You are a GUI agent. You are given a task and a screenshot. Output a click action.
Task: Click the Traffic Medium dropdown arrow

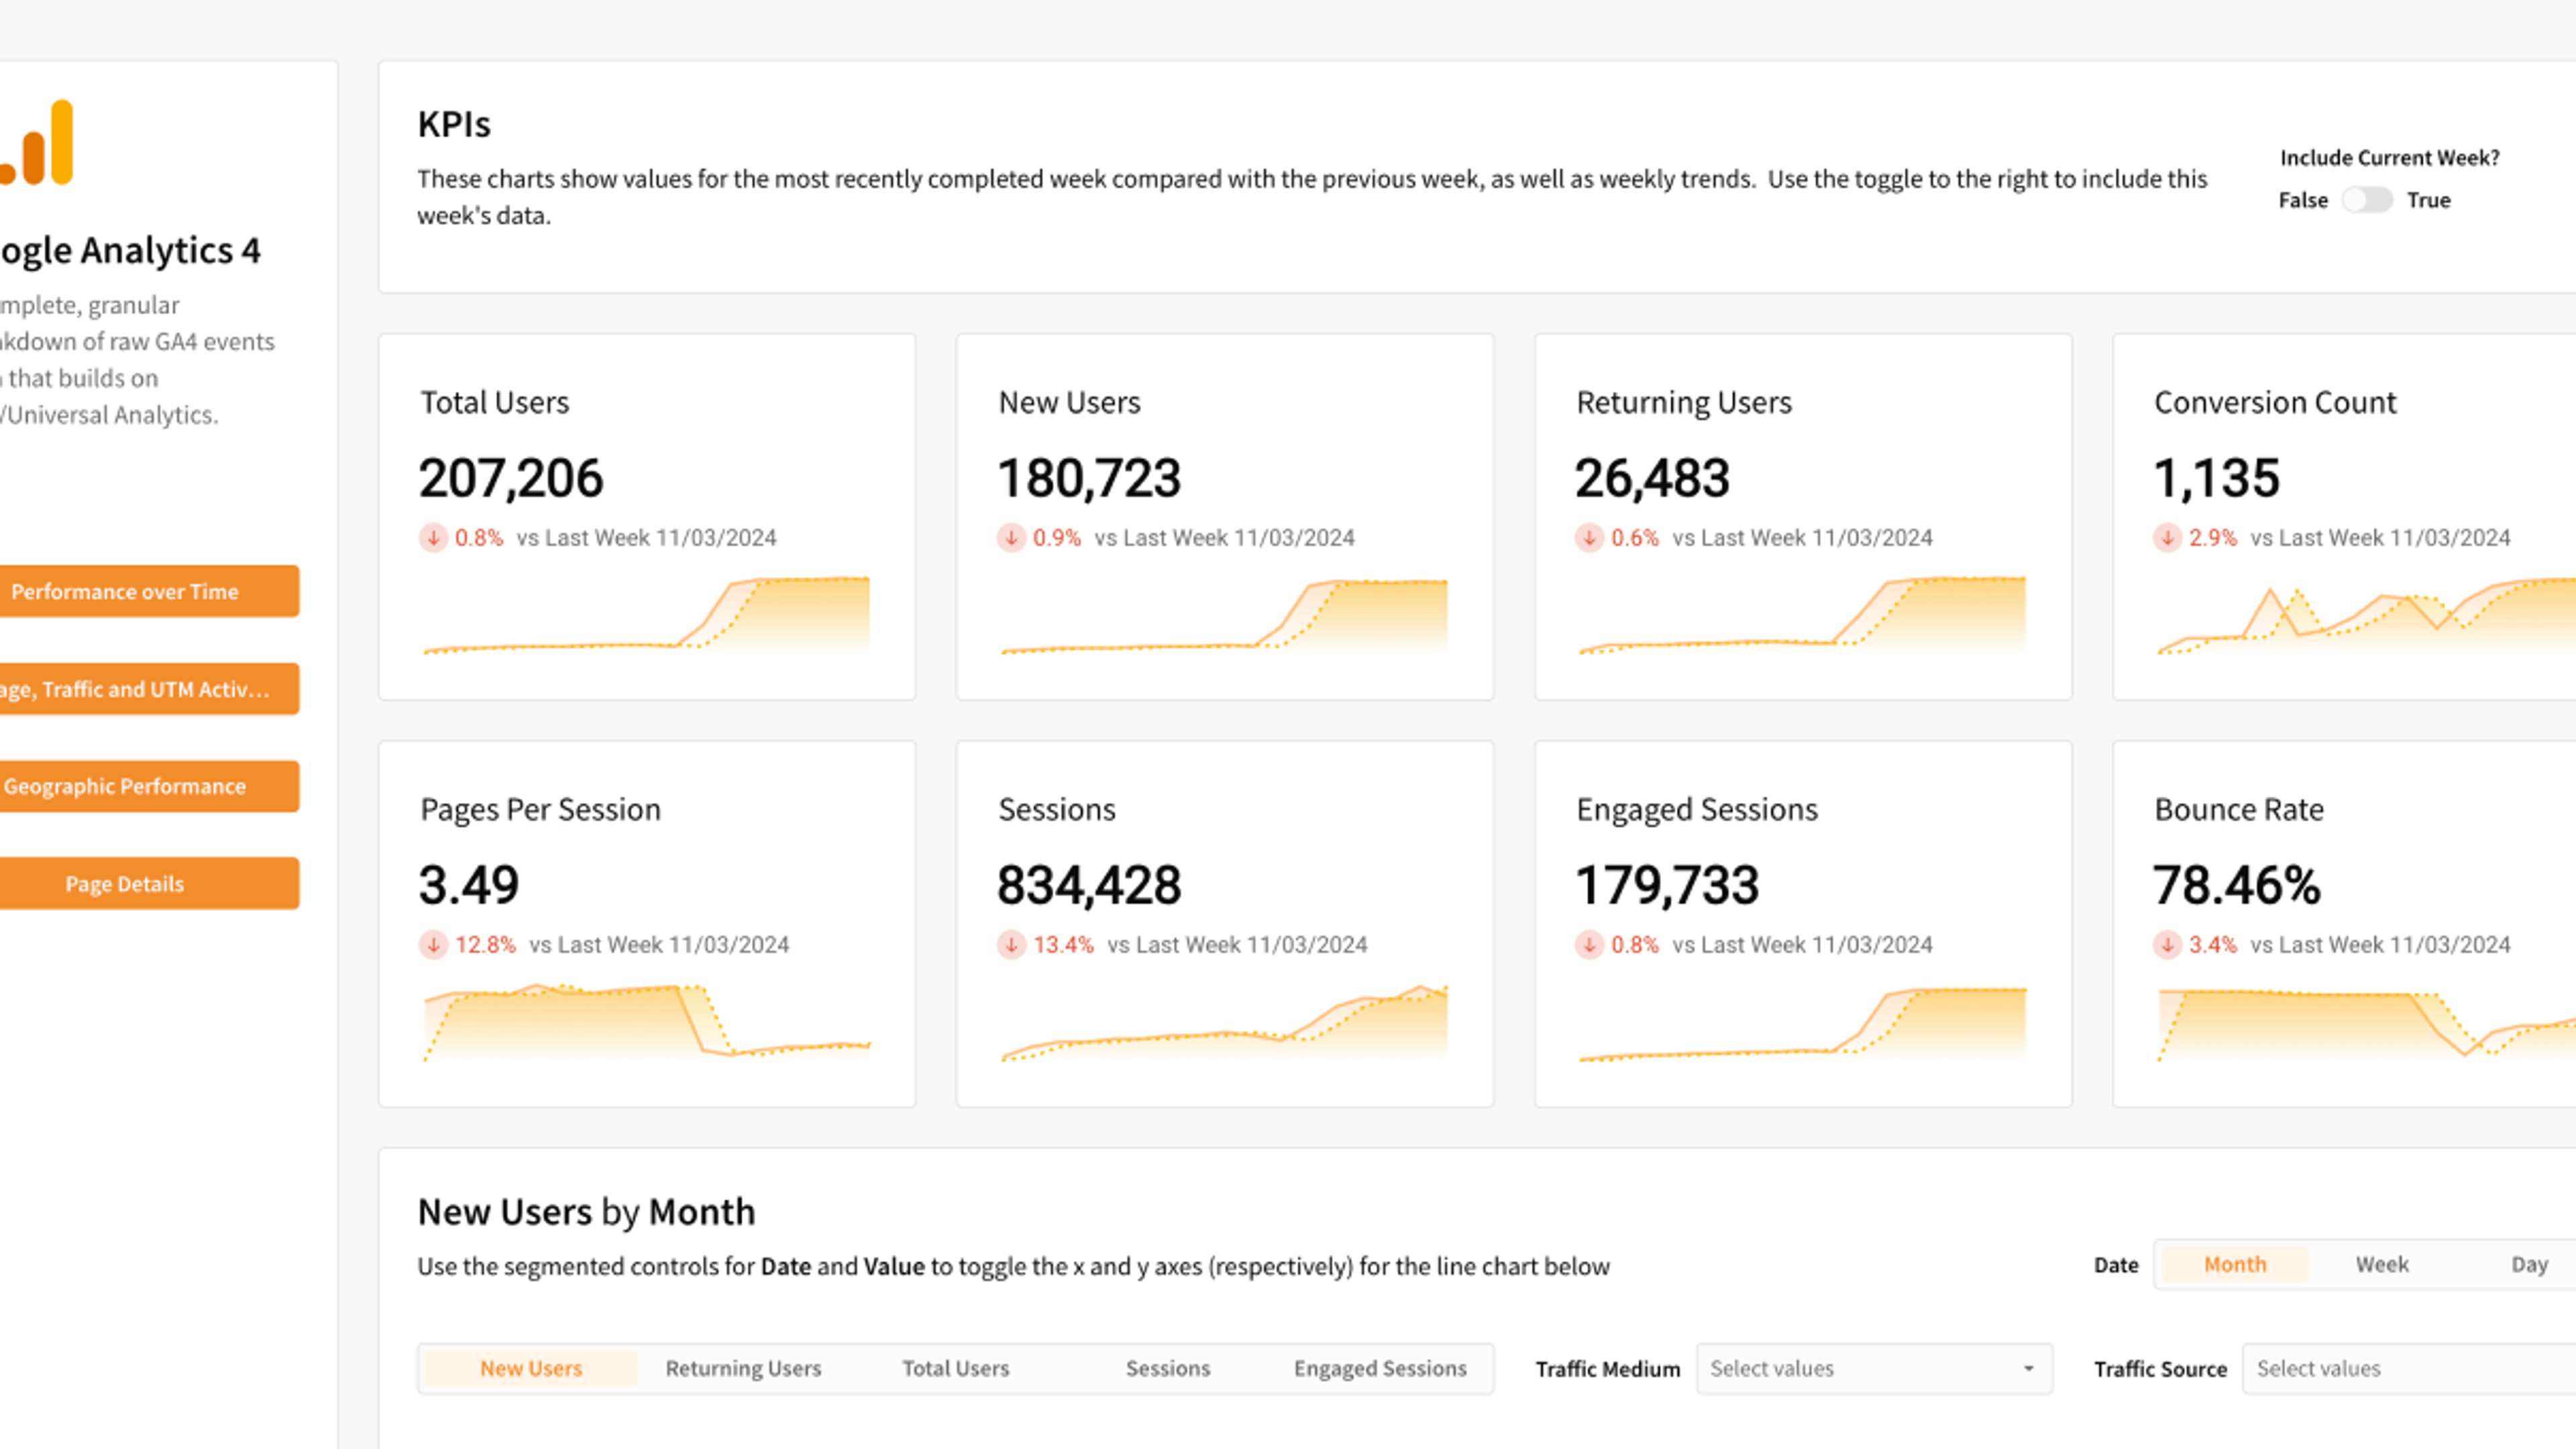(2029, 1369)
